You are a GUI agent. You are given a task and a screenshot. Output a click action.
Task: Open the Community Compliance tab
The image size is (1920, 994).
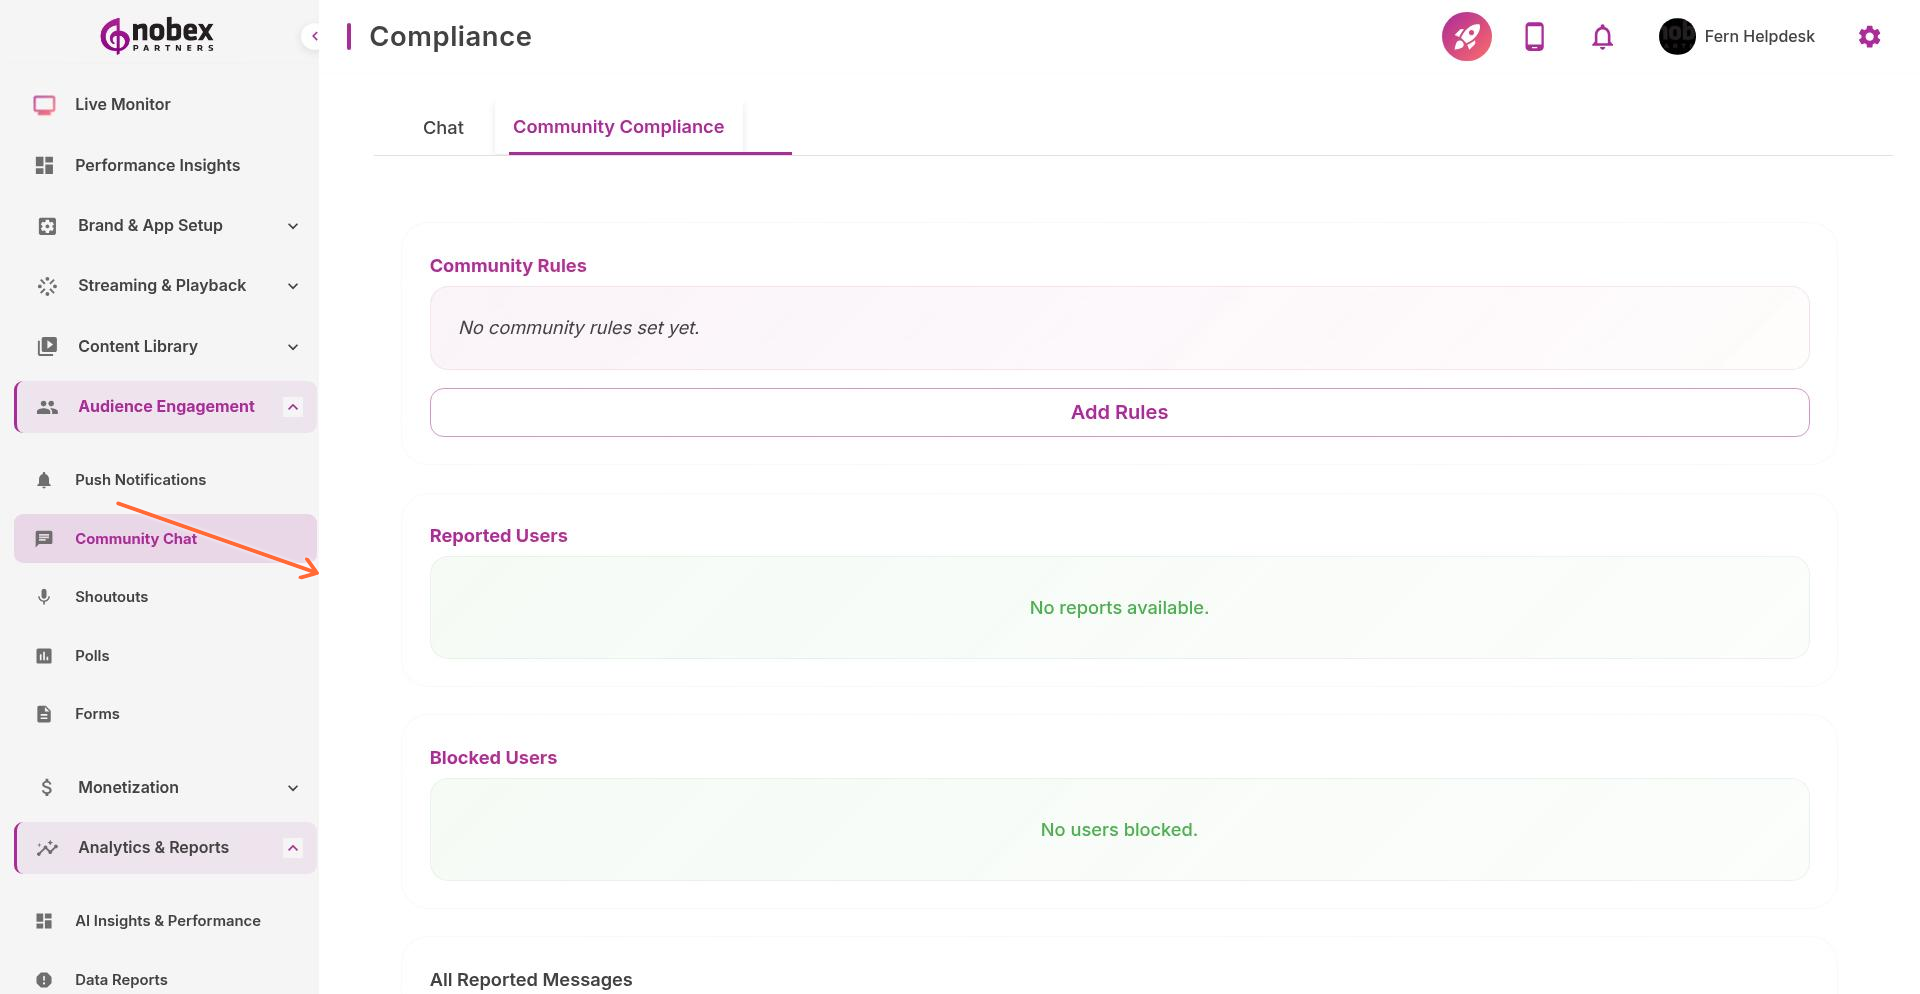pyautogui.click(x=618, y=126)
